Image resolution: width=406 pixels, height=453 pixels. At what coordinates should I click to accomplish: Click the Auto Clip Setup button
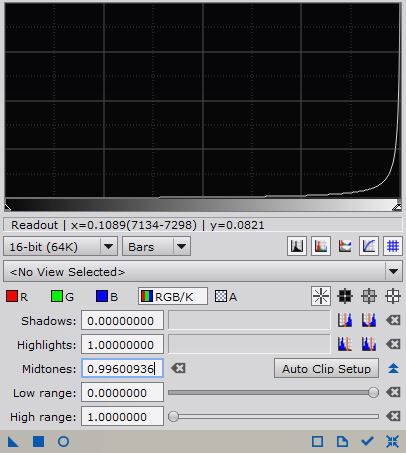326,368
